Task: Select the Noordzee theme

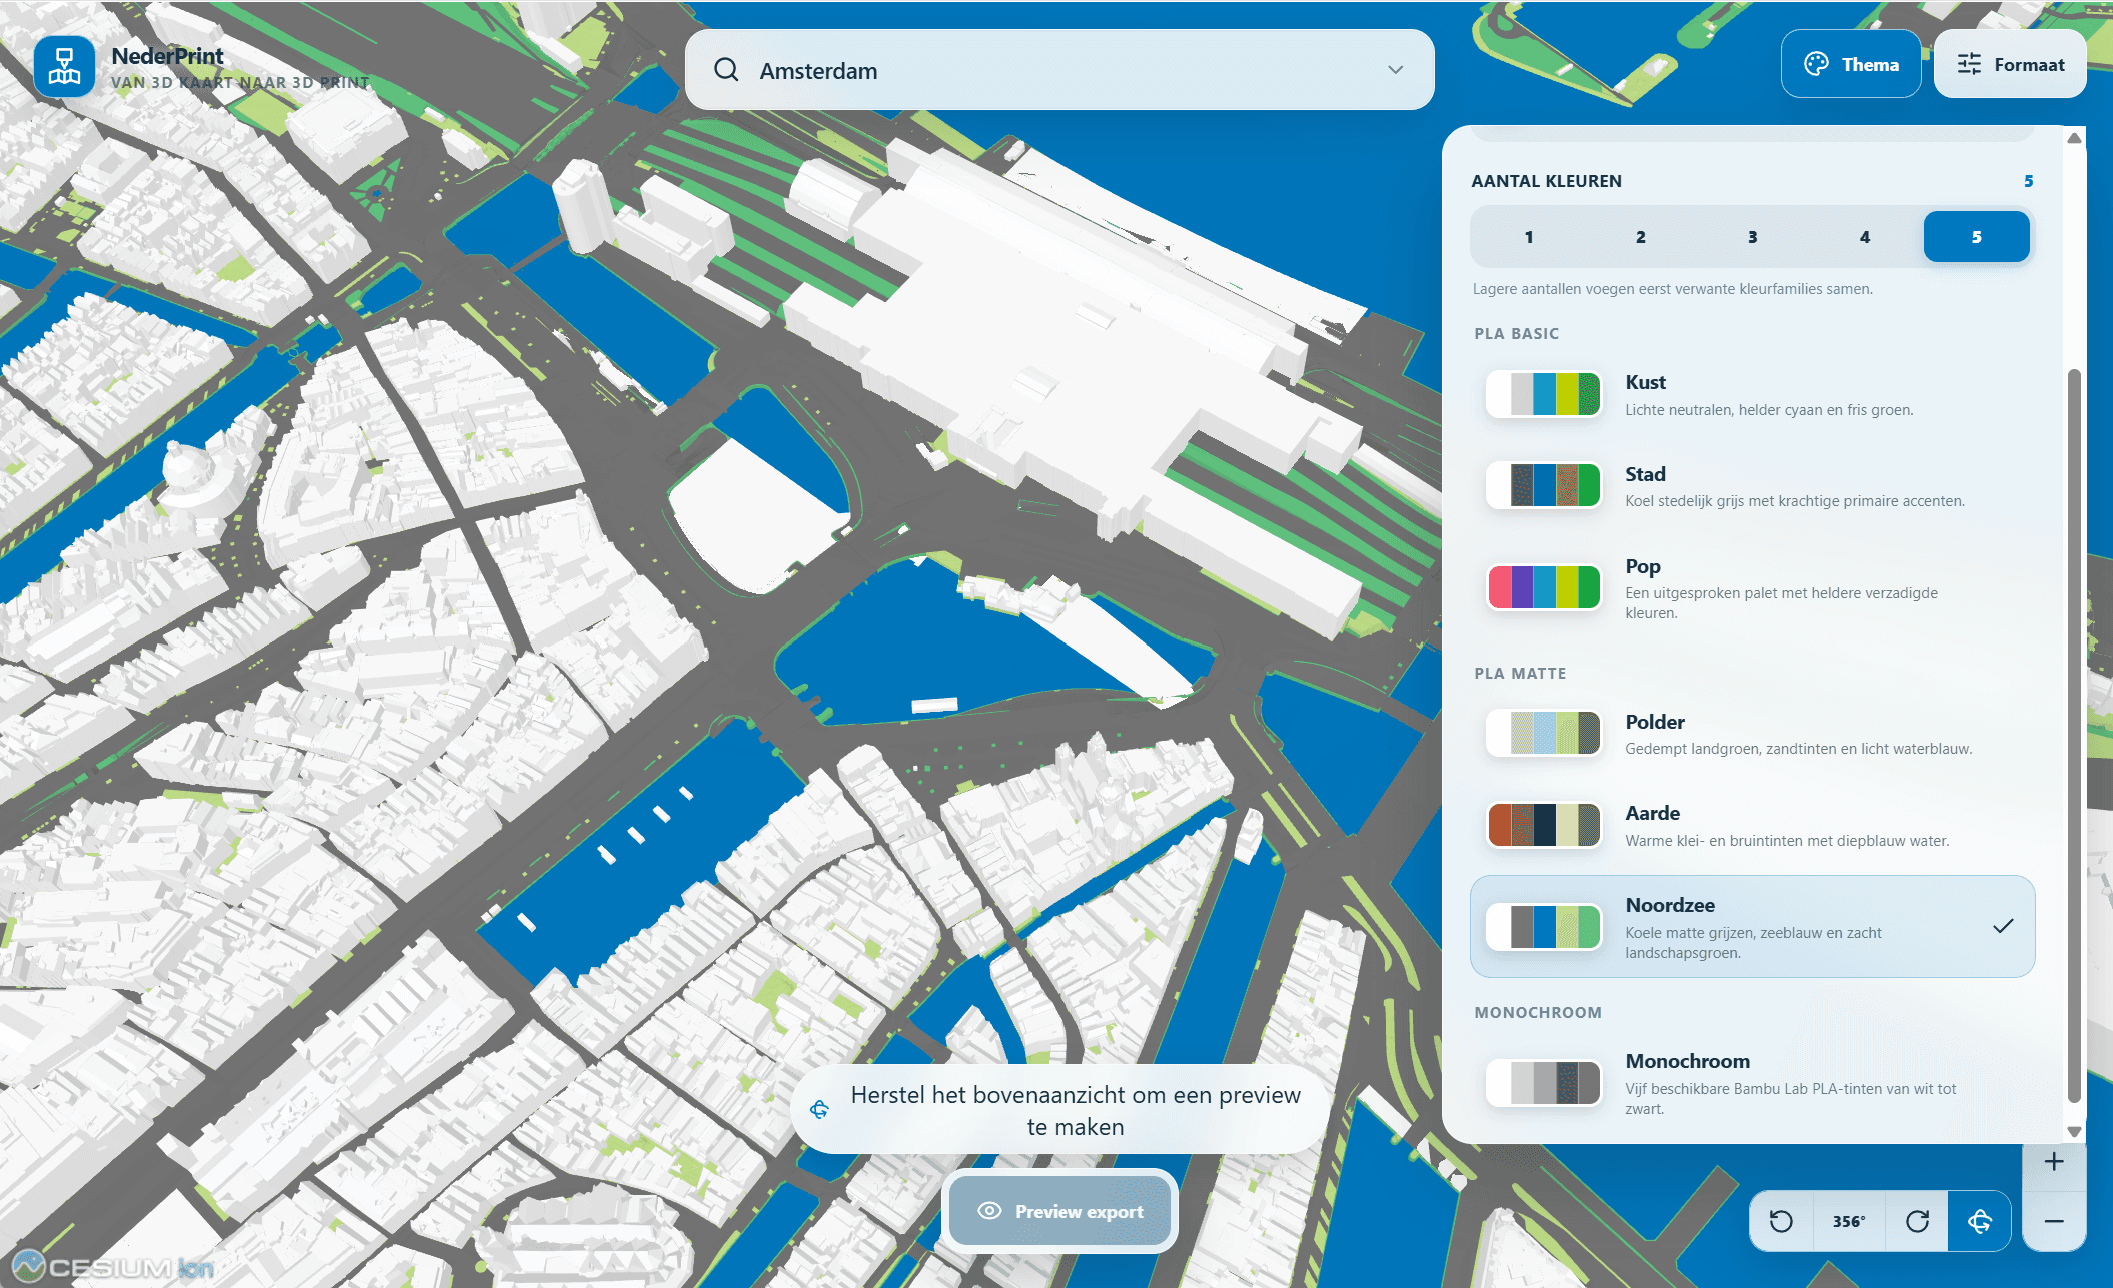Action: 1752,927
